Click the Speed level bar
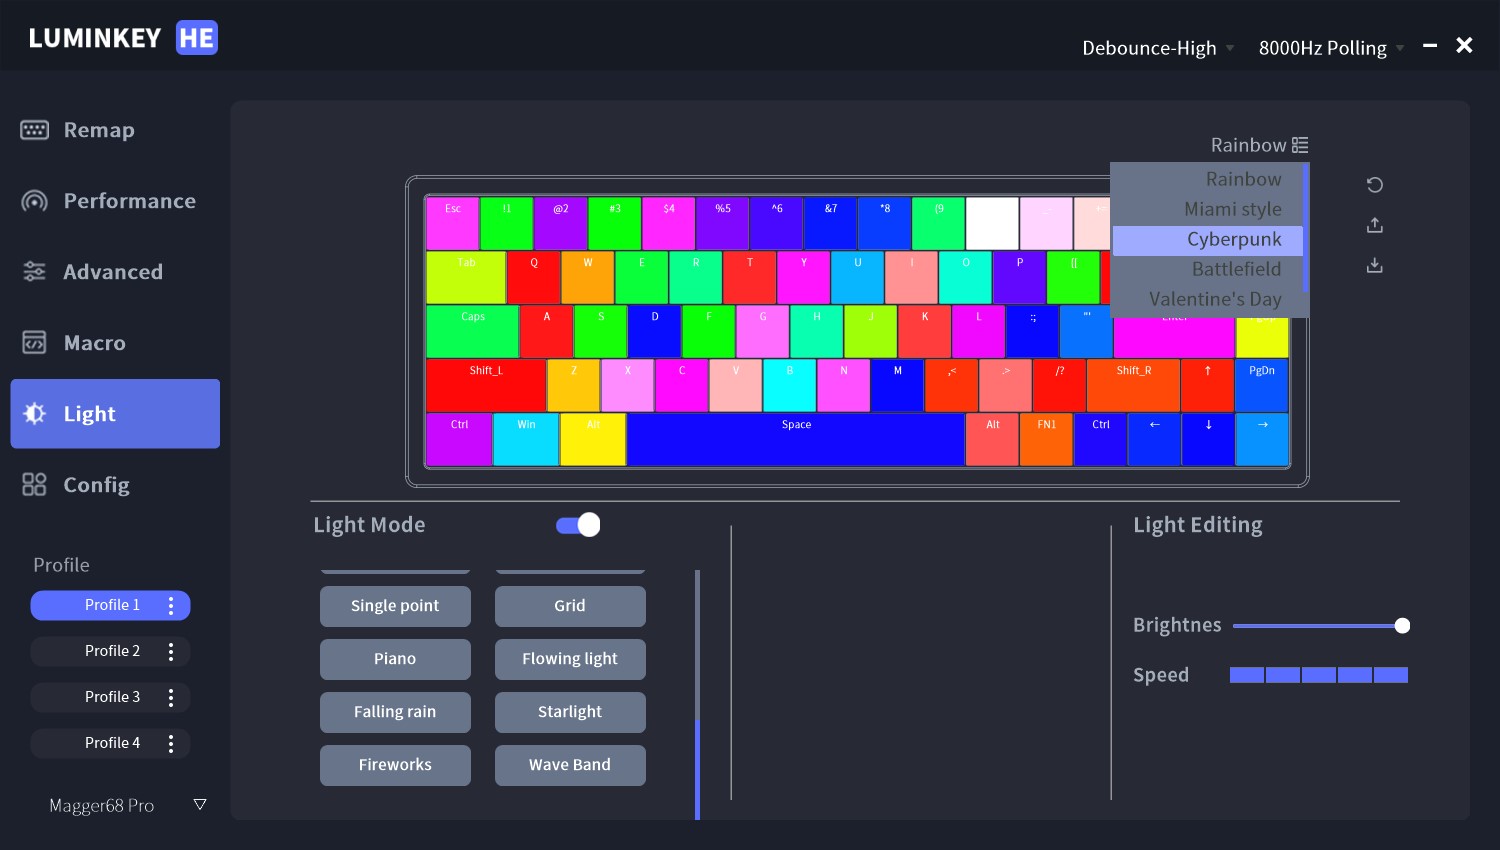 click(1319, 675)
